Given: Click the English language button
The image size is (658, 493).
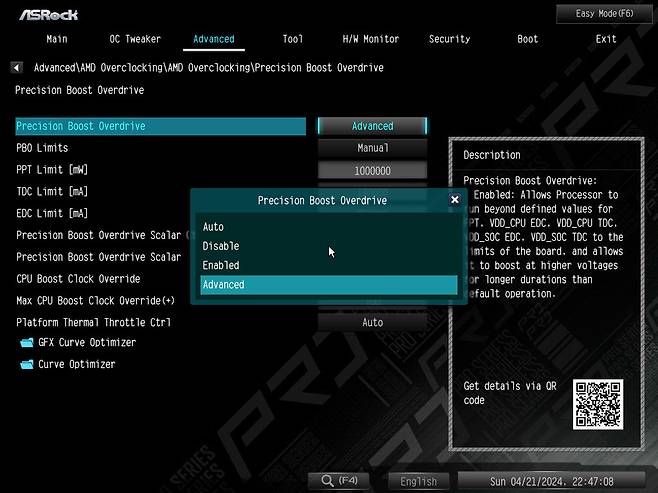Looking at the screenshot, I should [x=418, y=481].
